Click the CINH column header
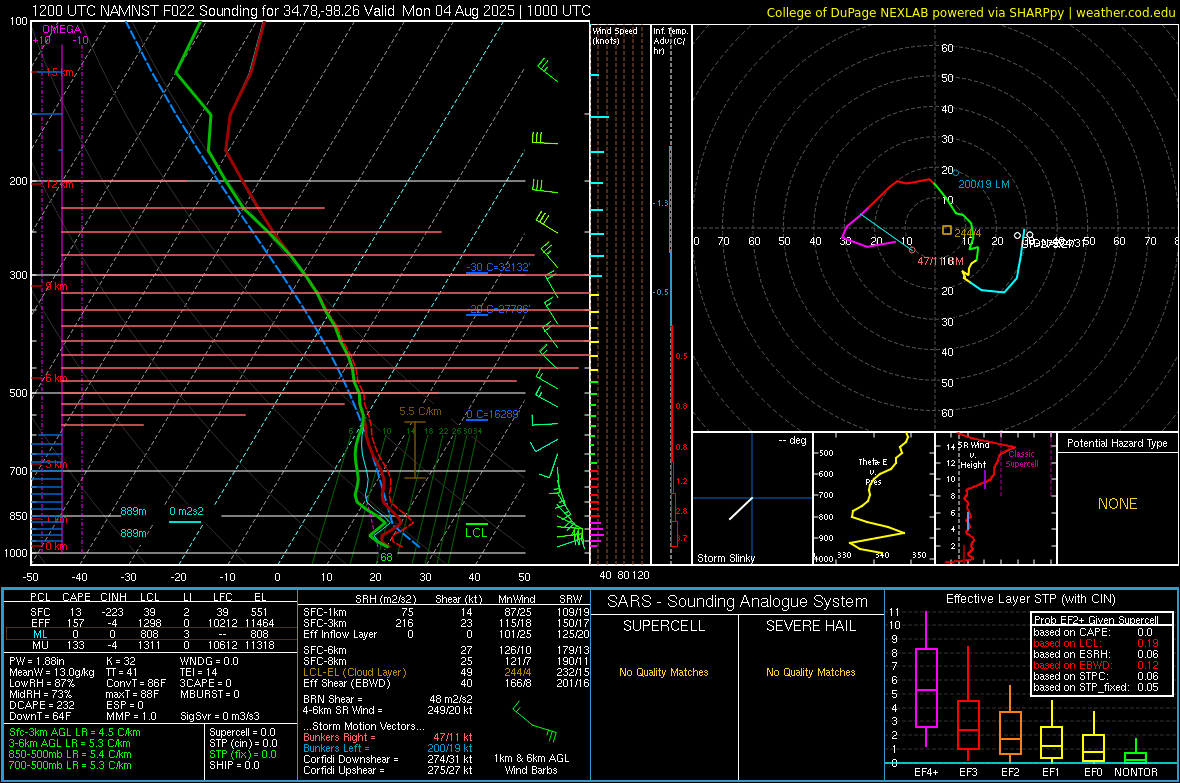1180x783 pixels. 113,597
